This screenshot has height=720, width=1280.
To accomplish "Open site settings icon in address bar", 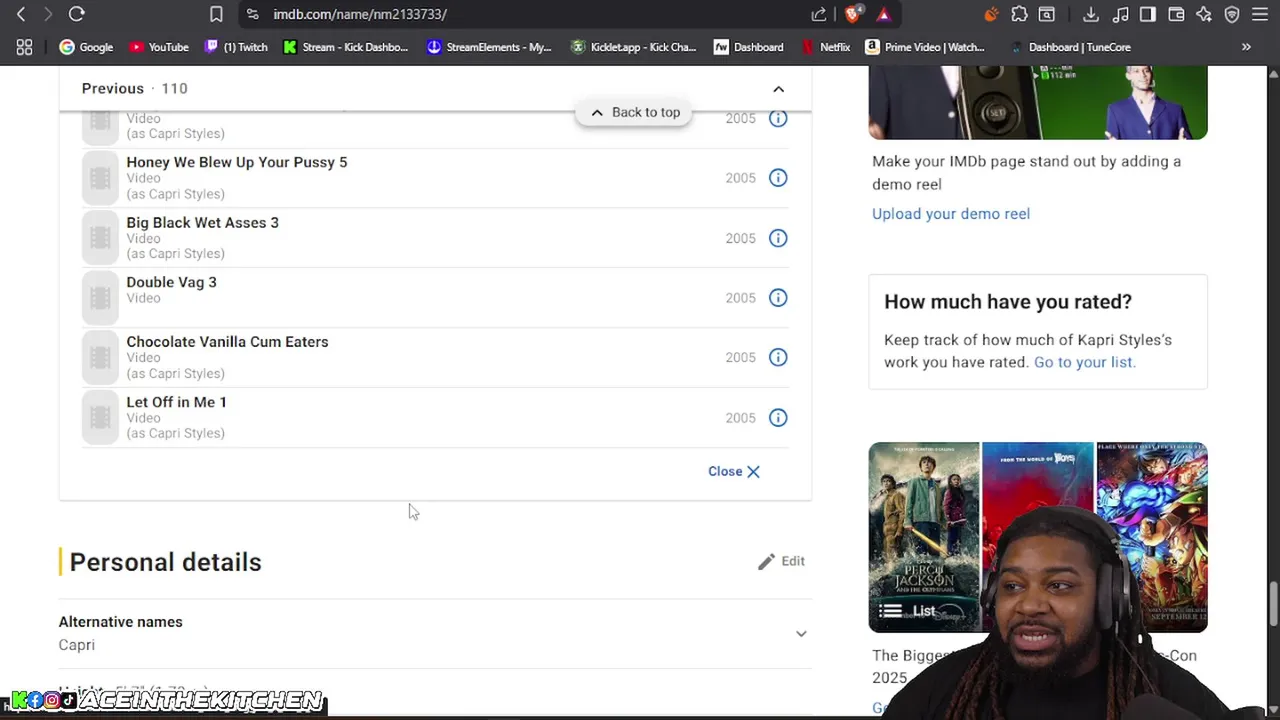I will pyautogui.click(x=252, y=14).
